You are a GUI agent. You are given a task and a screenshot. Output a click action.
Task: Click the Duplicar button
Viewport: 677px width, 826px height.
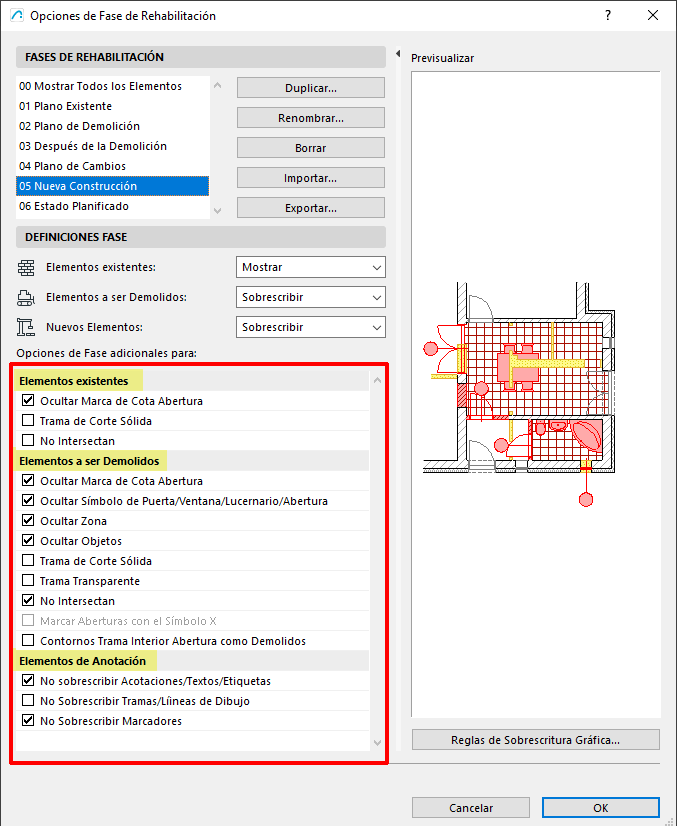(311, 88)
